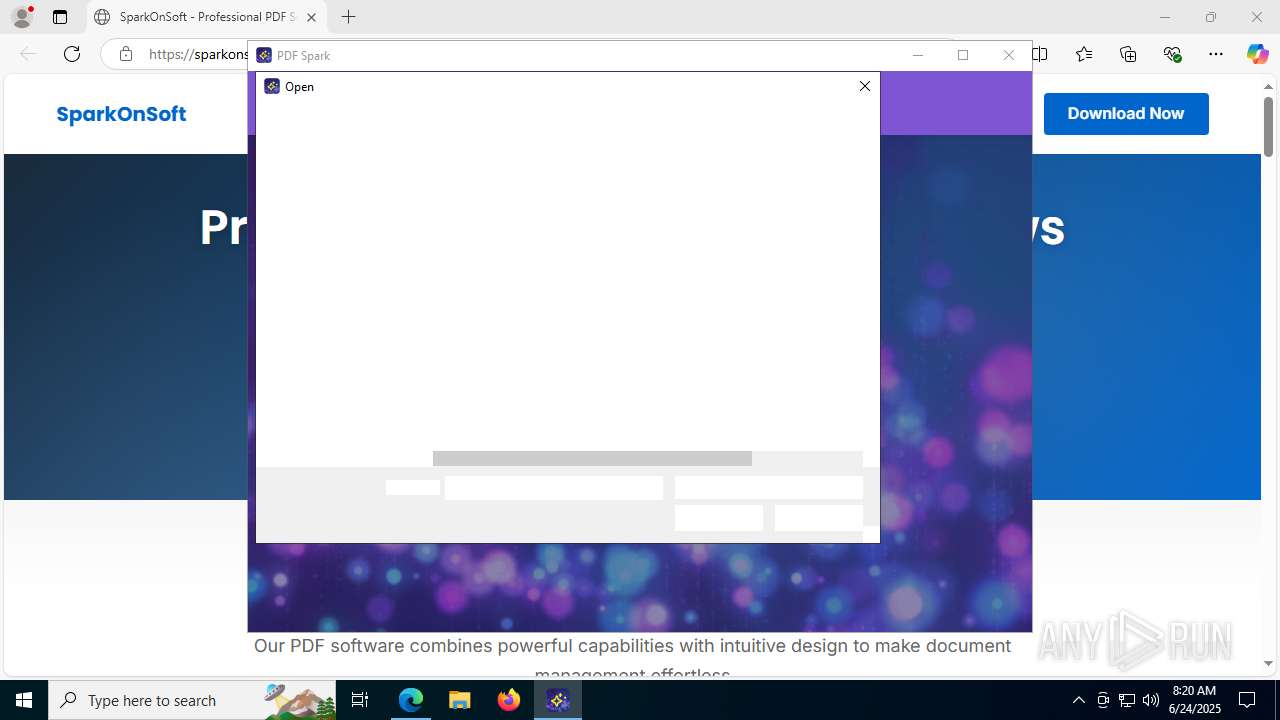Screen dimensions: 1280x720
Task: Click the Open dialog title icon
Action: (x=272, y=87)
